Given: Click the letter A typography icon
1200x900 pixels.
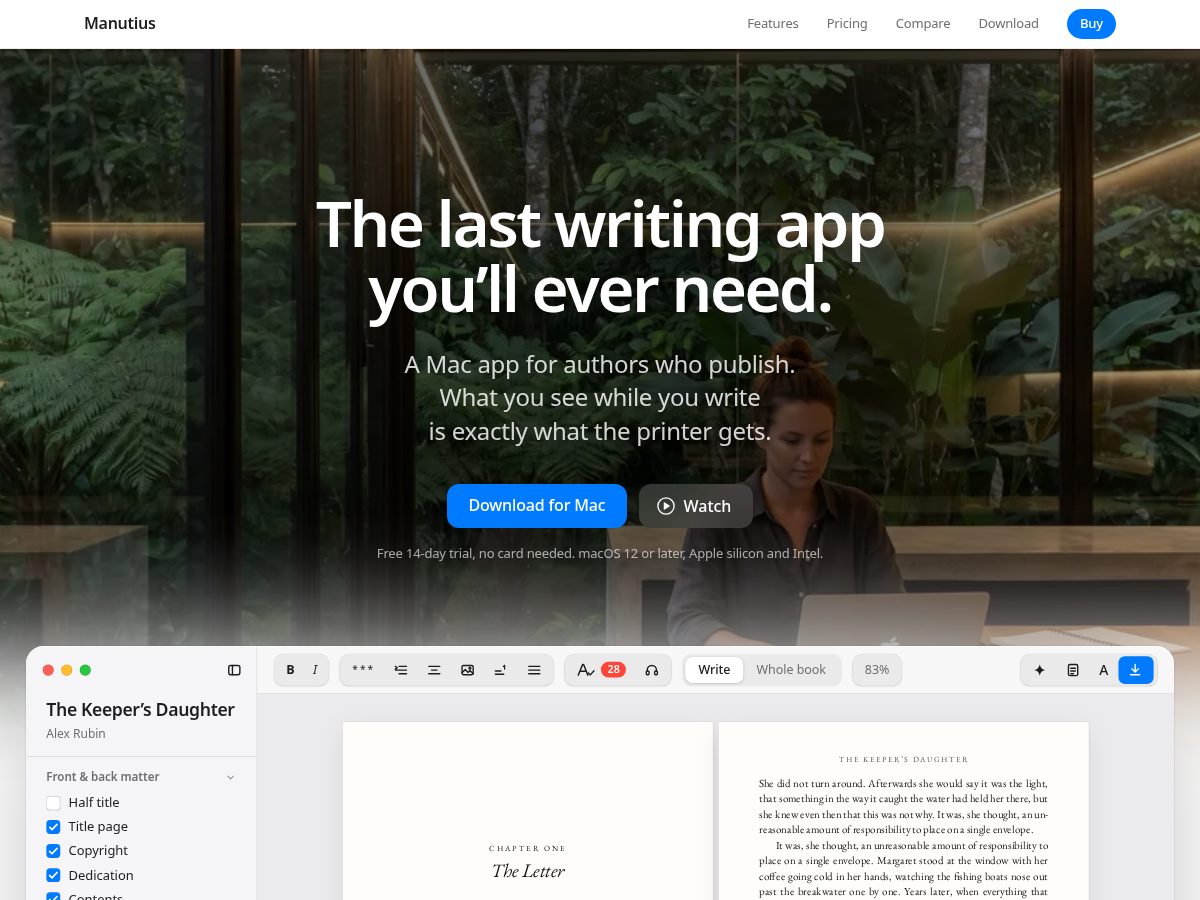Looking at the screenshot, I should [1104, 670].
